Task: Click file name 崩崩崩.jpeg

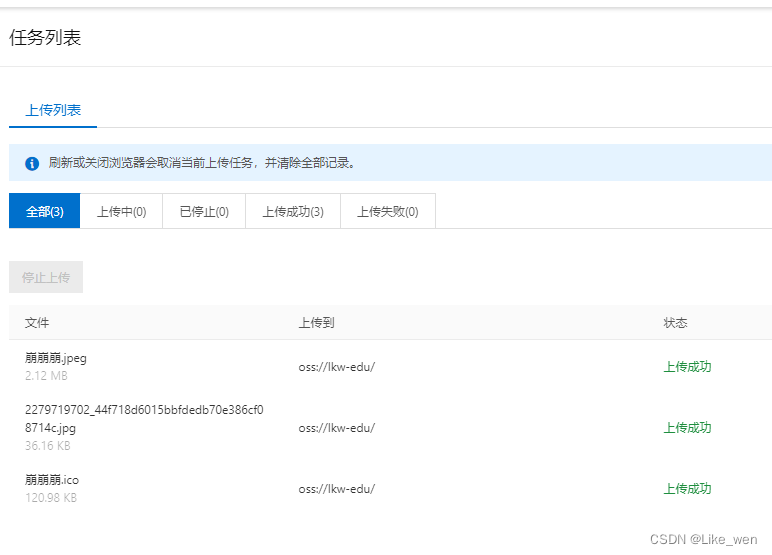Action: click(56, 358)
